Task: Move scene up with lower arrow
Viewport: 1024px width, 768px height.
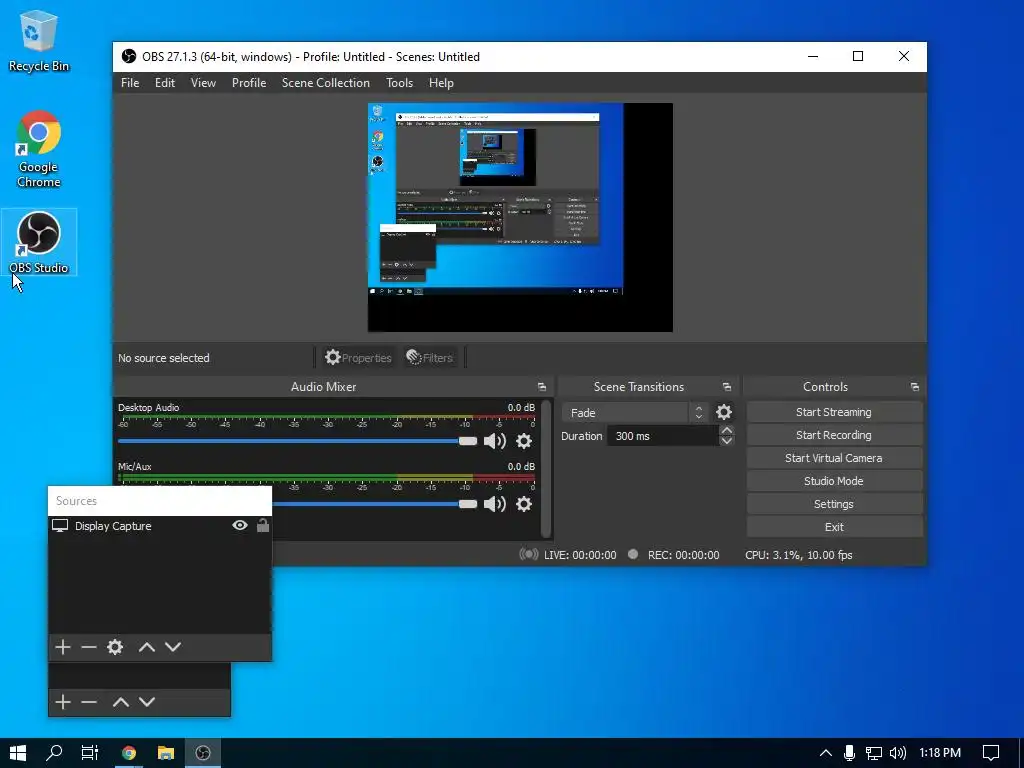Action: pos(121,702)
